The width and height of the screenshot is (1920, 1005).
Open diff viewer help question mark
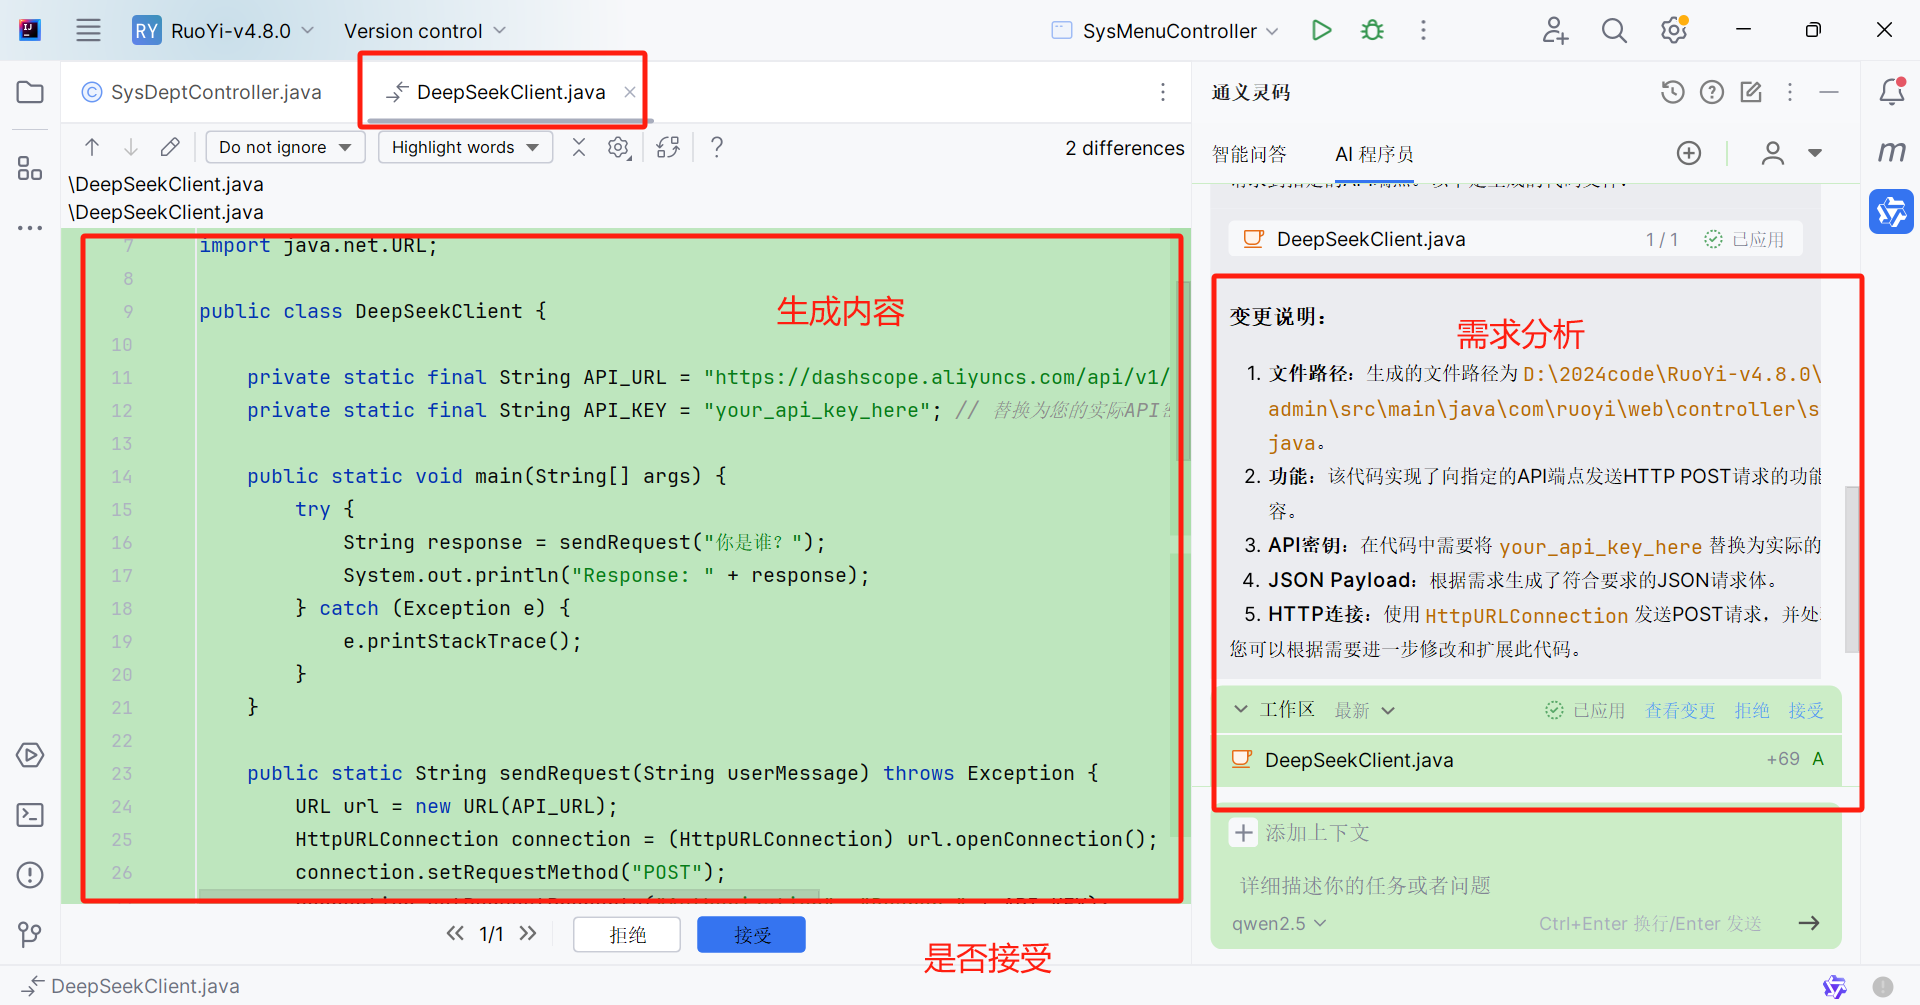tap(717, 147)
